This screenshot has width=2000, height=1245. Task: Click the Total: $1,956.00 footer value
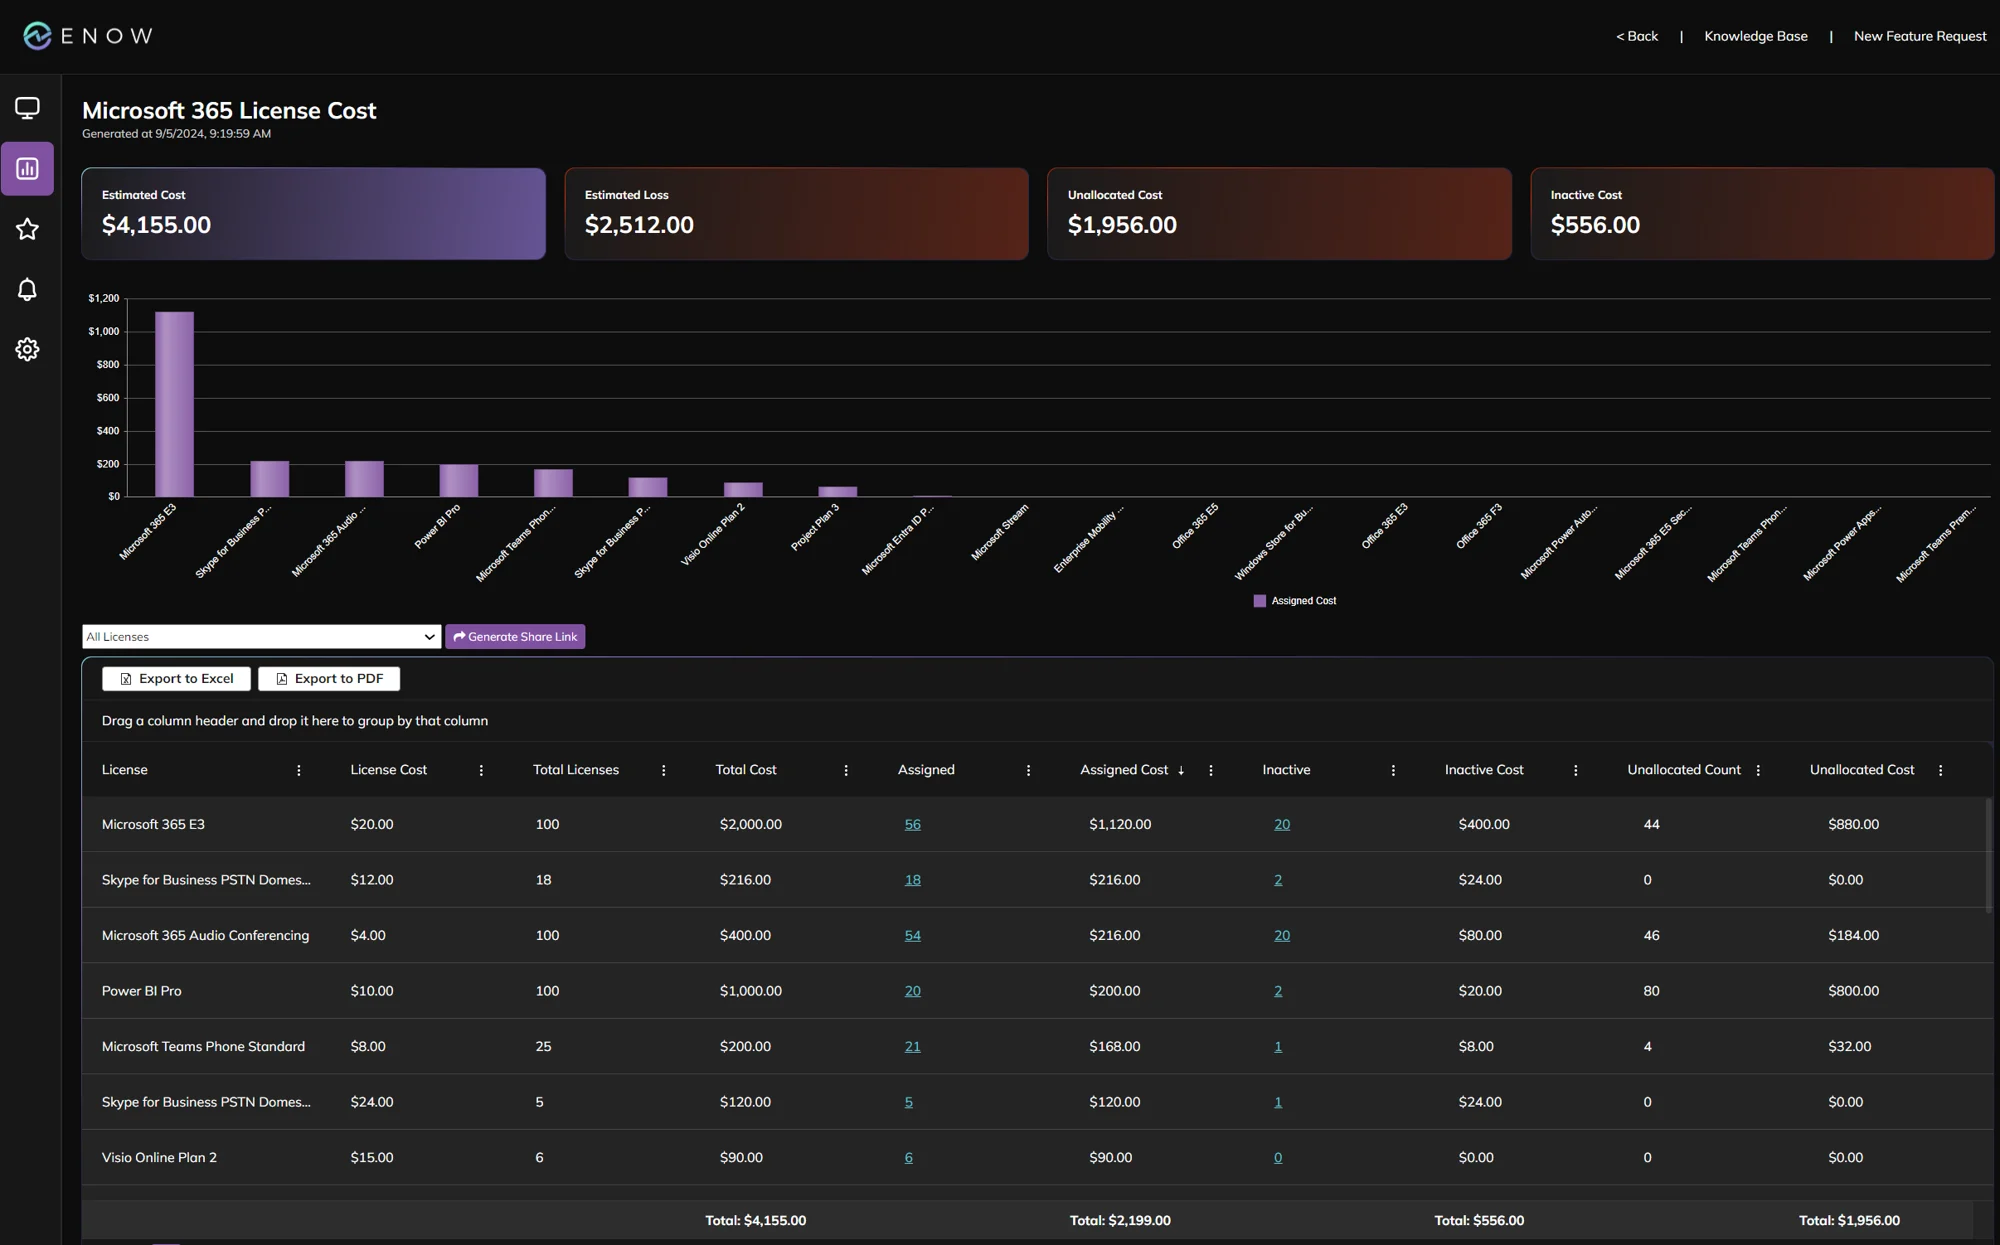click(x=1849, y=1220)
